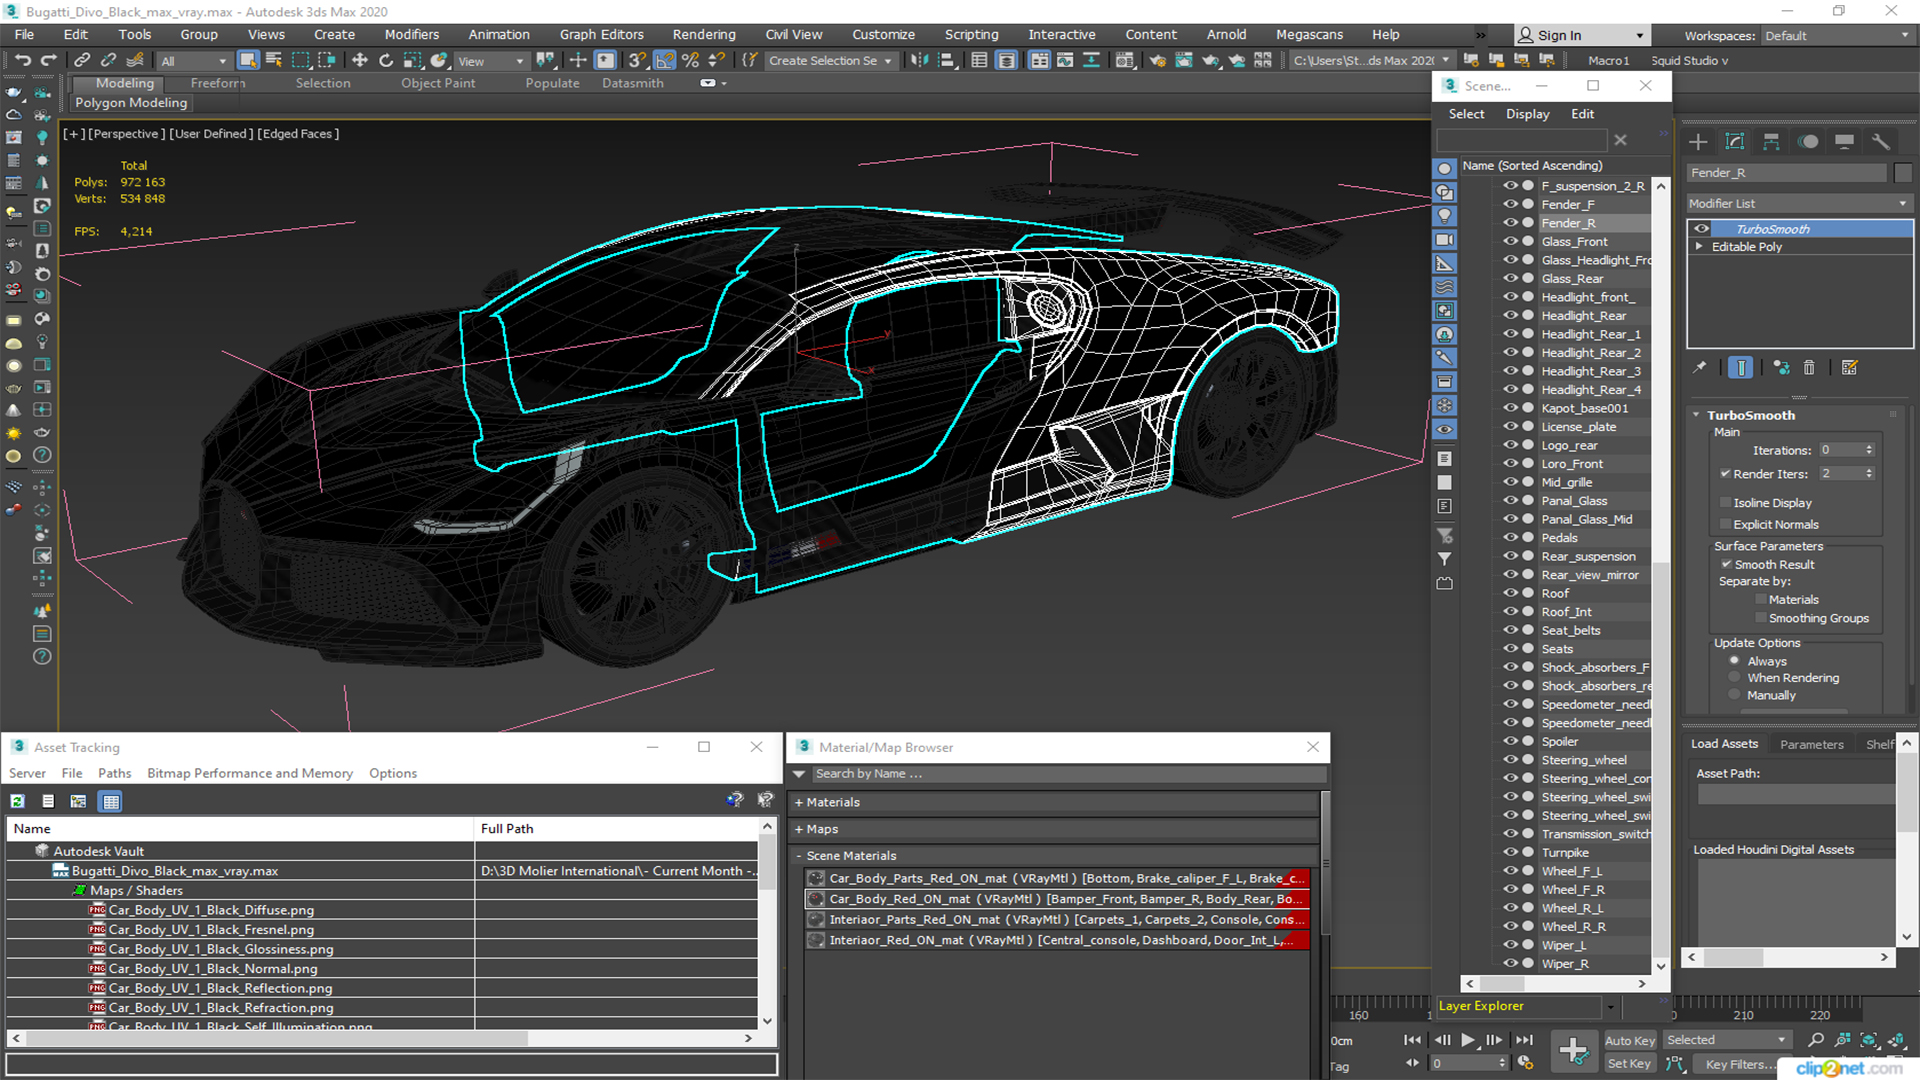1920x1080 pixels.
Task: Open the Modifiers menu
Action: [412, 35]
